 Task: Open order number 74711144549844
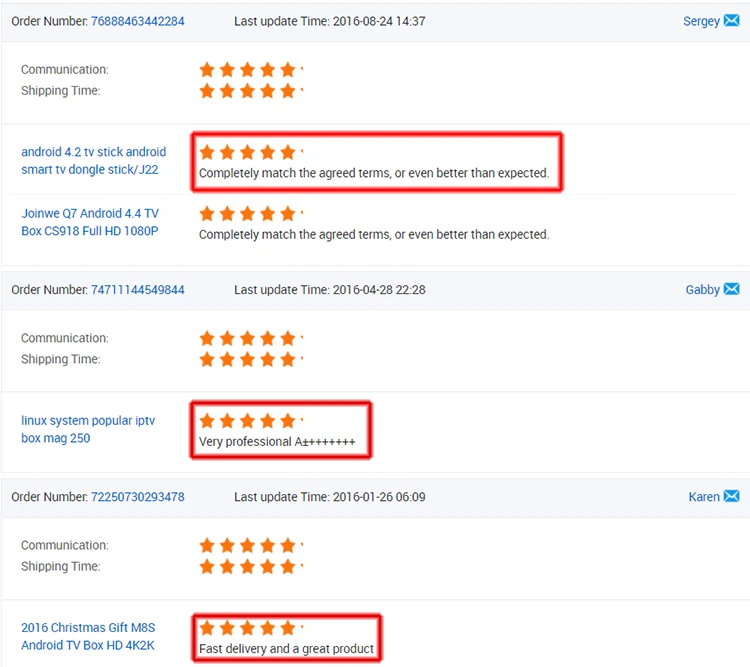click(137, 289)
